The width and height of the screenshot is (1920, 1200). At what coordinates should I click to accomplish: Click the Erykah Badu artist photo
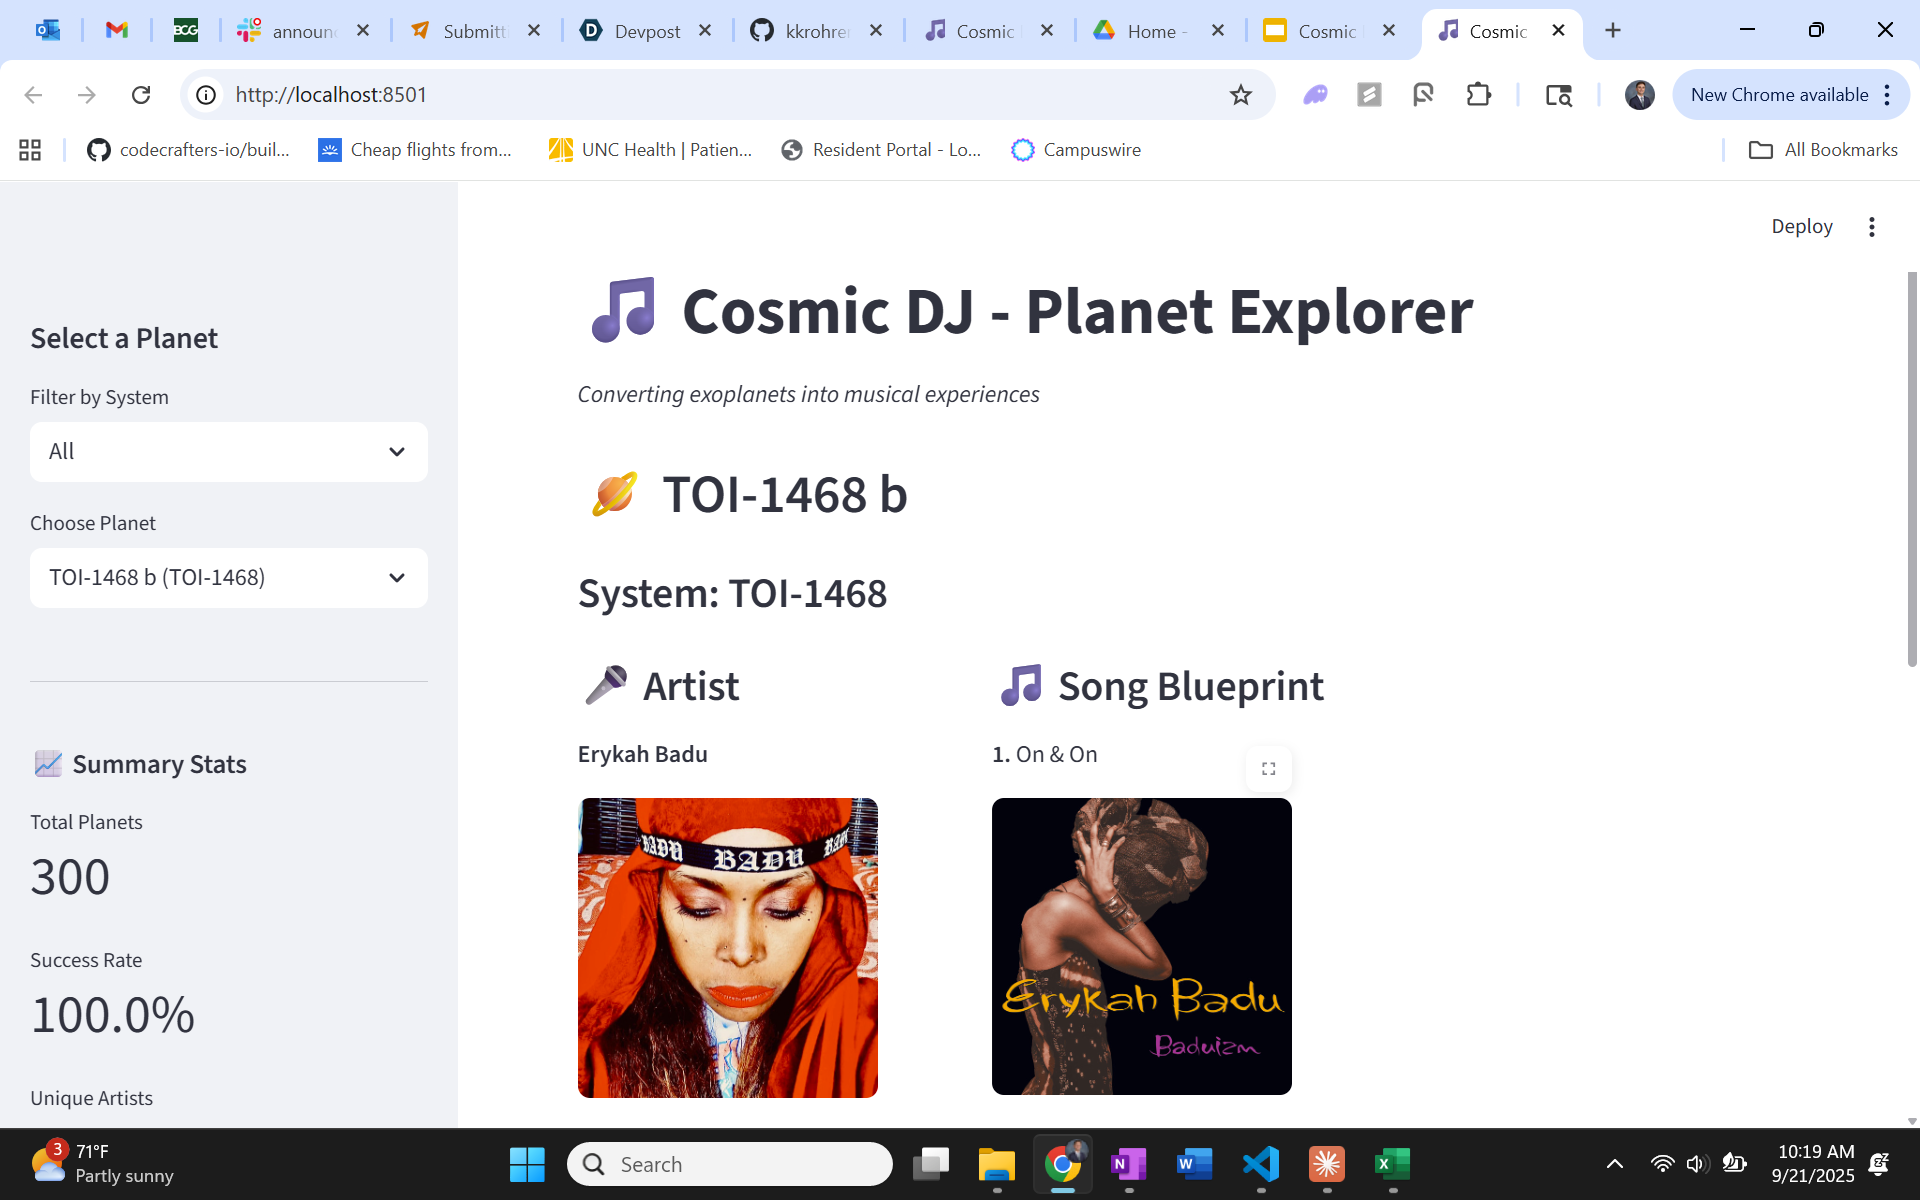click(727, 947)
